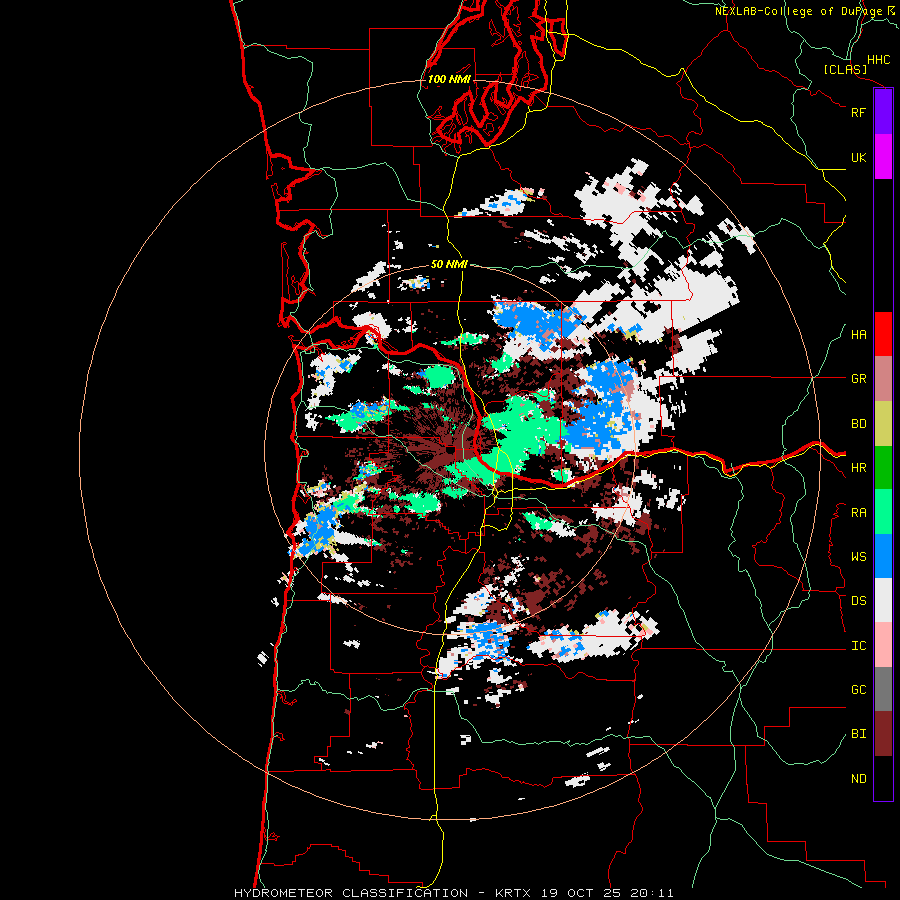Click the DS legend label
900x900 pixels.
tap(858, 601)
